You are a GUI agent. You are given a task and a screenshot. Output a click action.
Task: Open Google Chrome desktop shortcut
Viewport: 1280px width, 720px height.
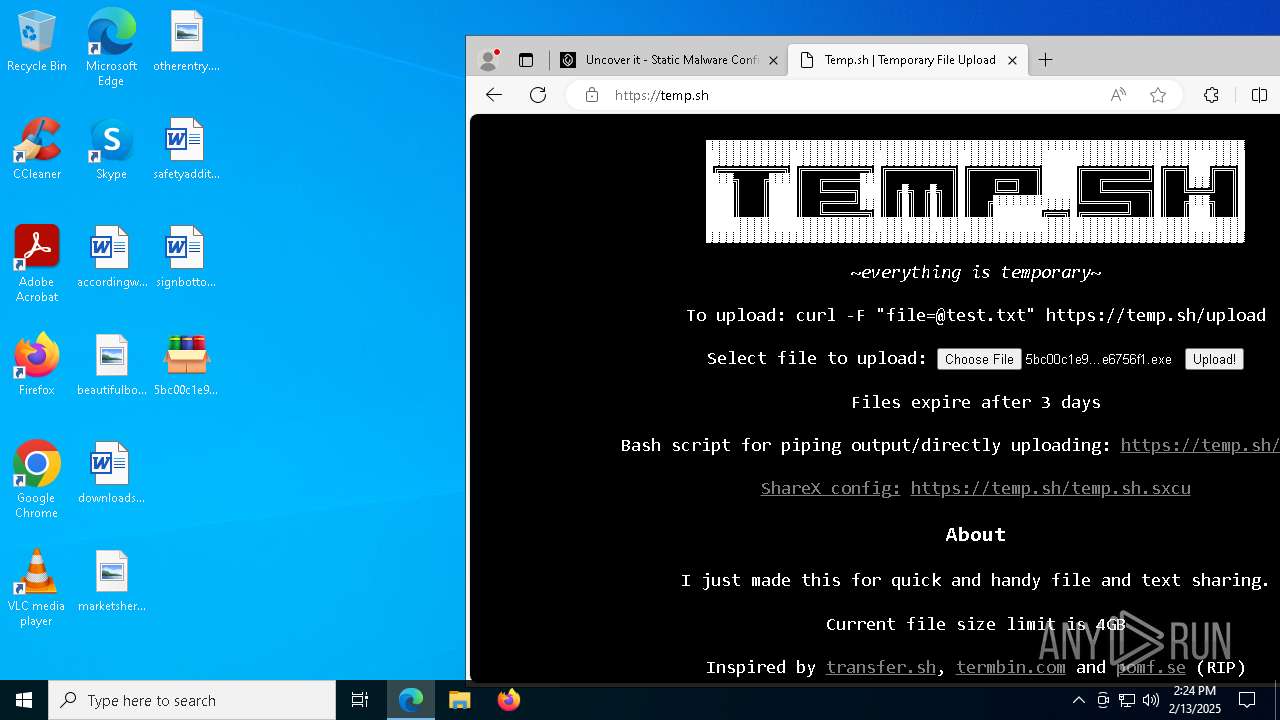(36, 480)
